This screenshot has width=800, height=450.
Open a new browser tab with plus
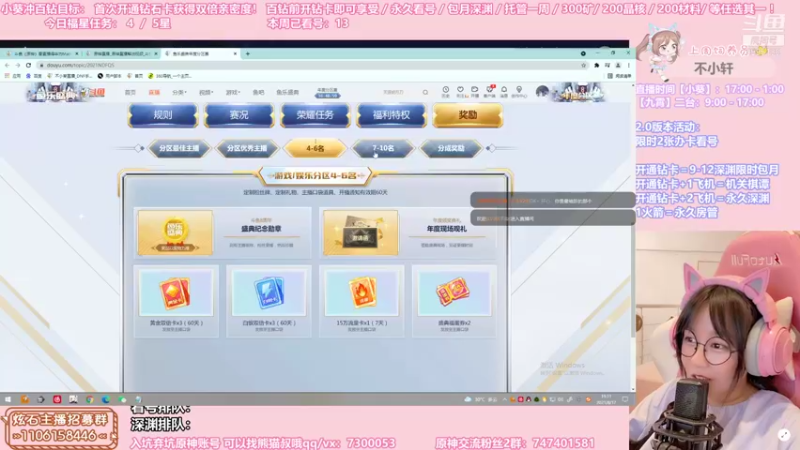pos(248,54)
